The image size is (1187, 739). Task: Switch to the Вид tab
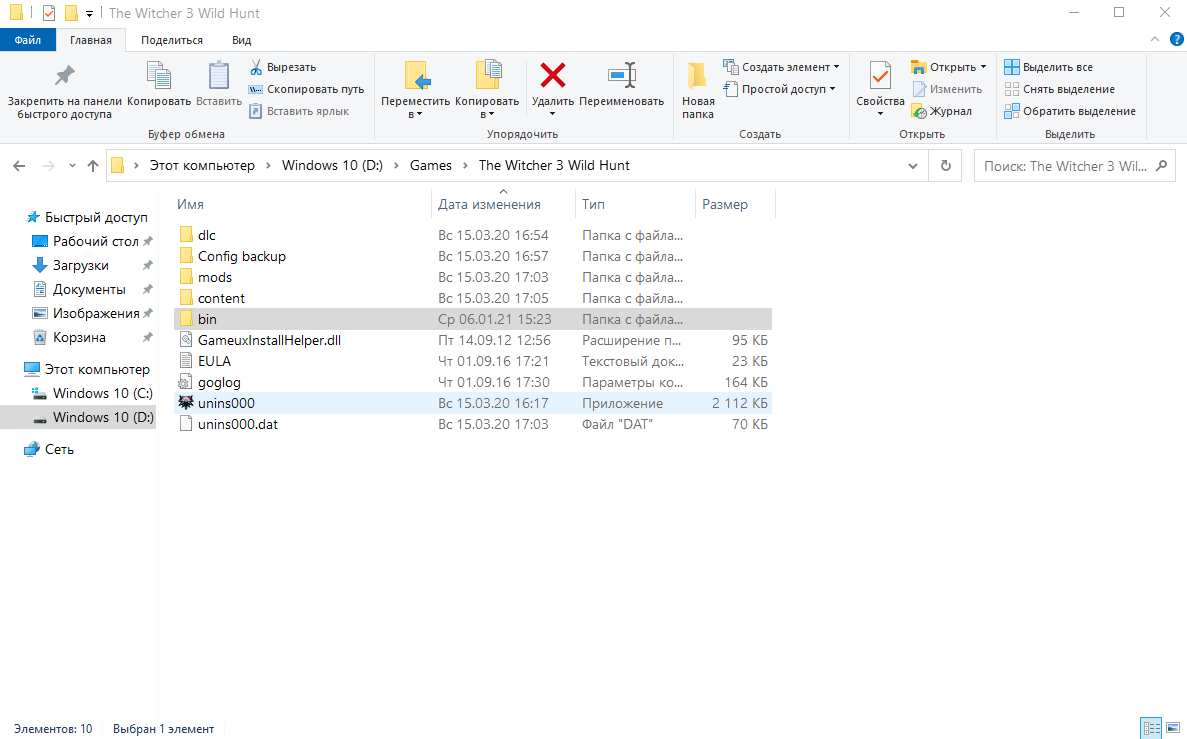coord(241,40)
